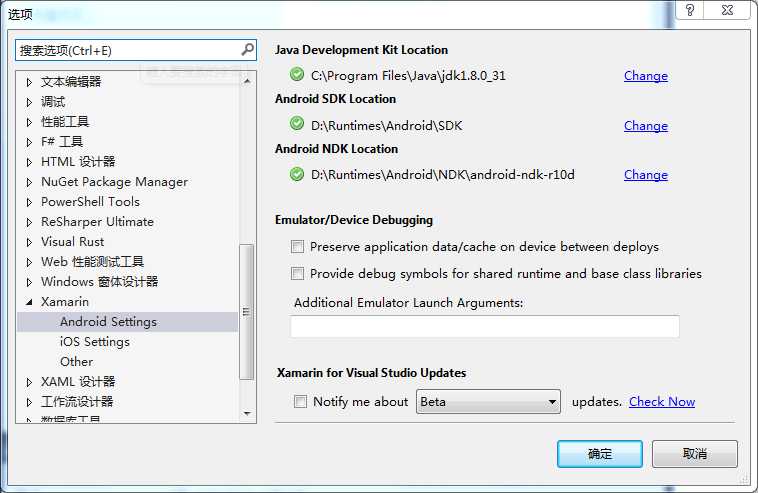Toggle Notify me about updates checkbox
The height and width of the screenshot is (493, 758).
300,402
